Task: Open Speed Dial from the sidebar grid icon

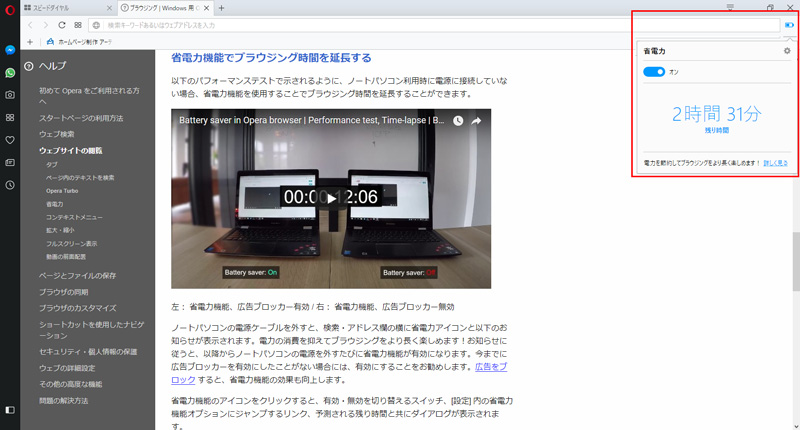Action: coord(10,117)
